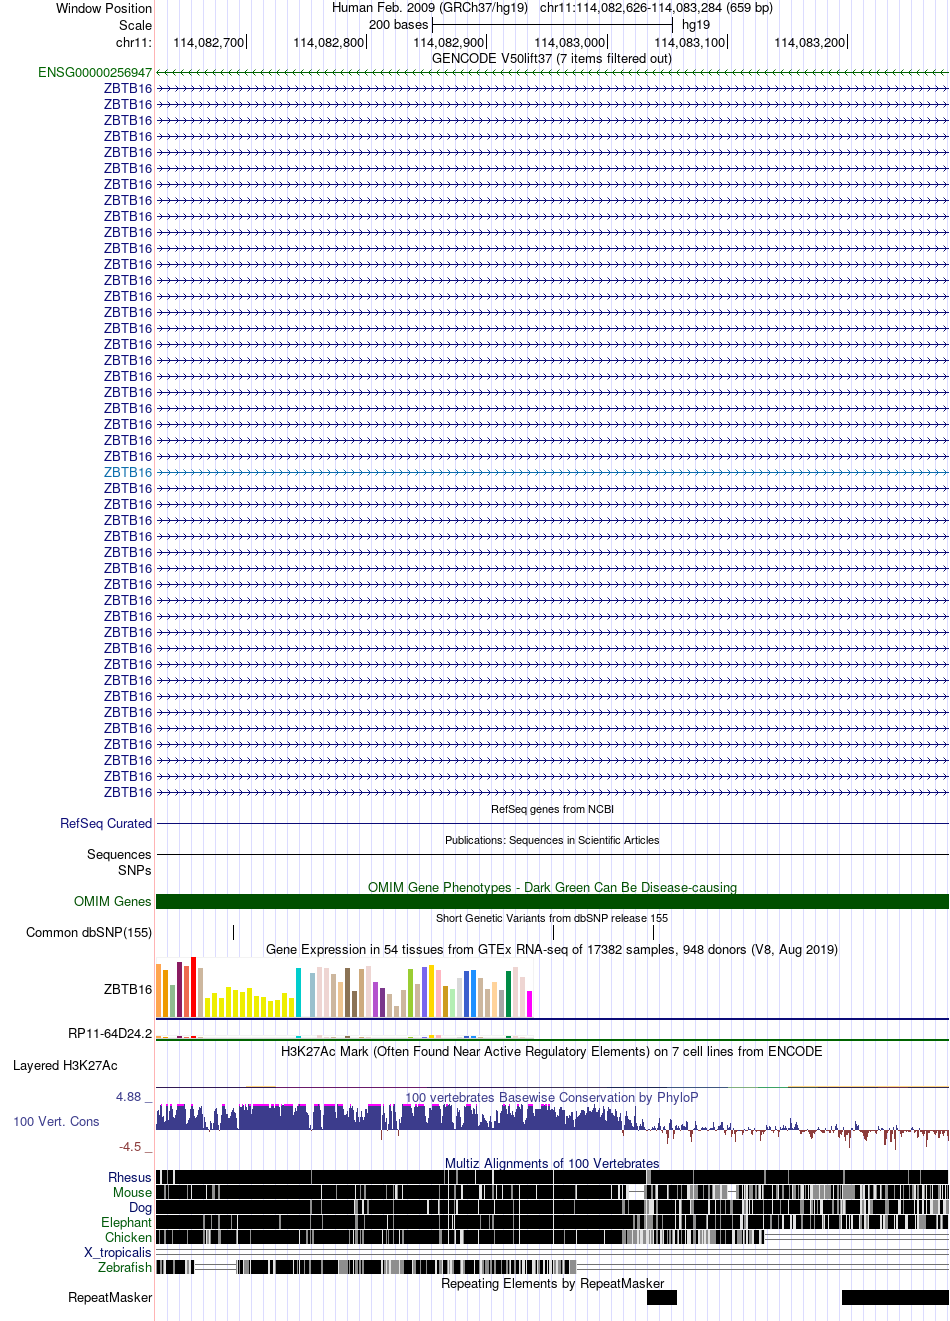
Task: Open the Layered H3K27Ac track label
Action: pos(65,1065)
